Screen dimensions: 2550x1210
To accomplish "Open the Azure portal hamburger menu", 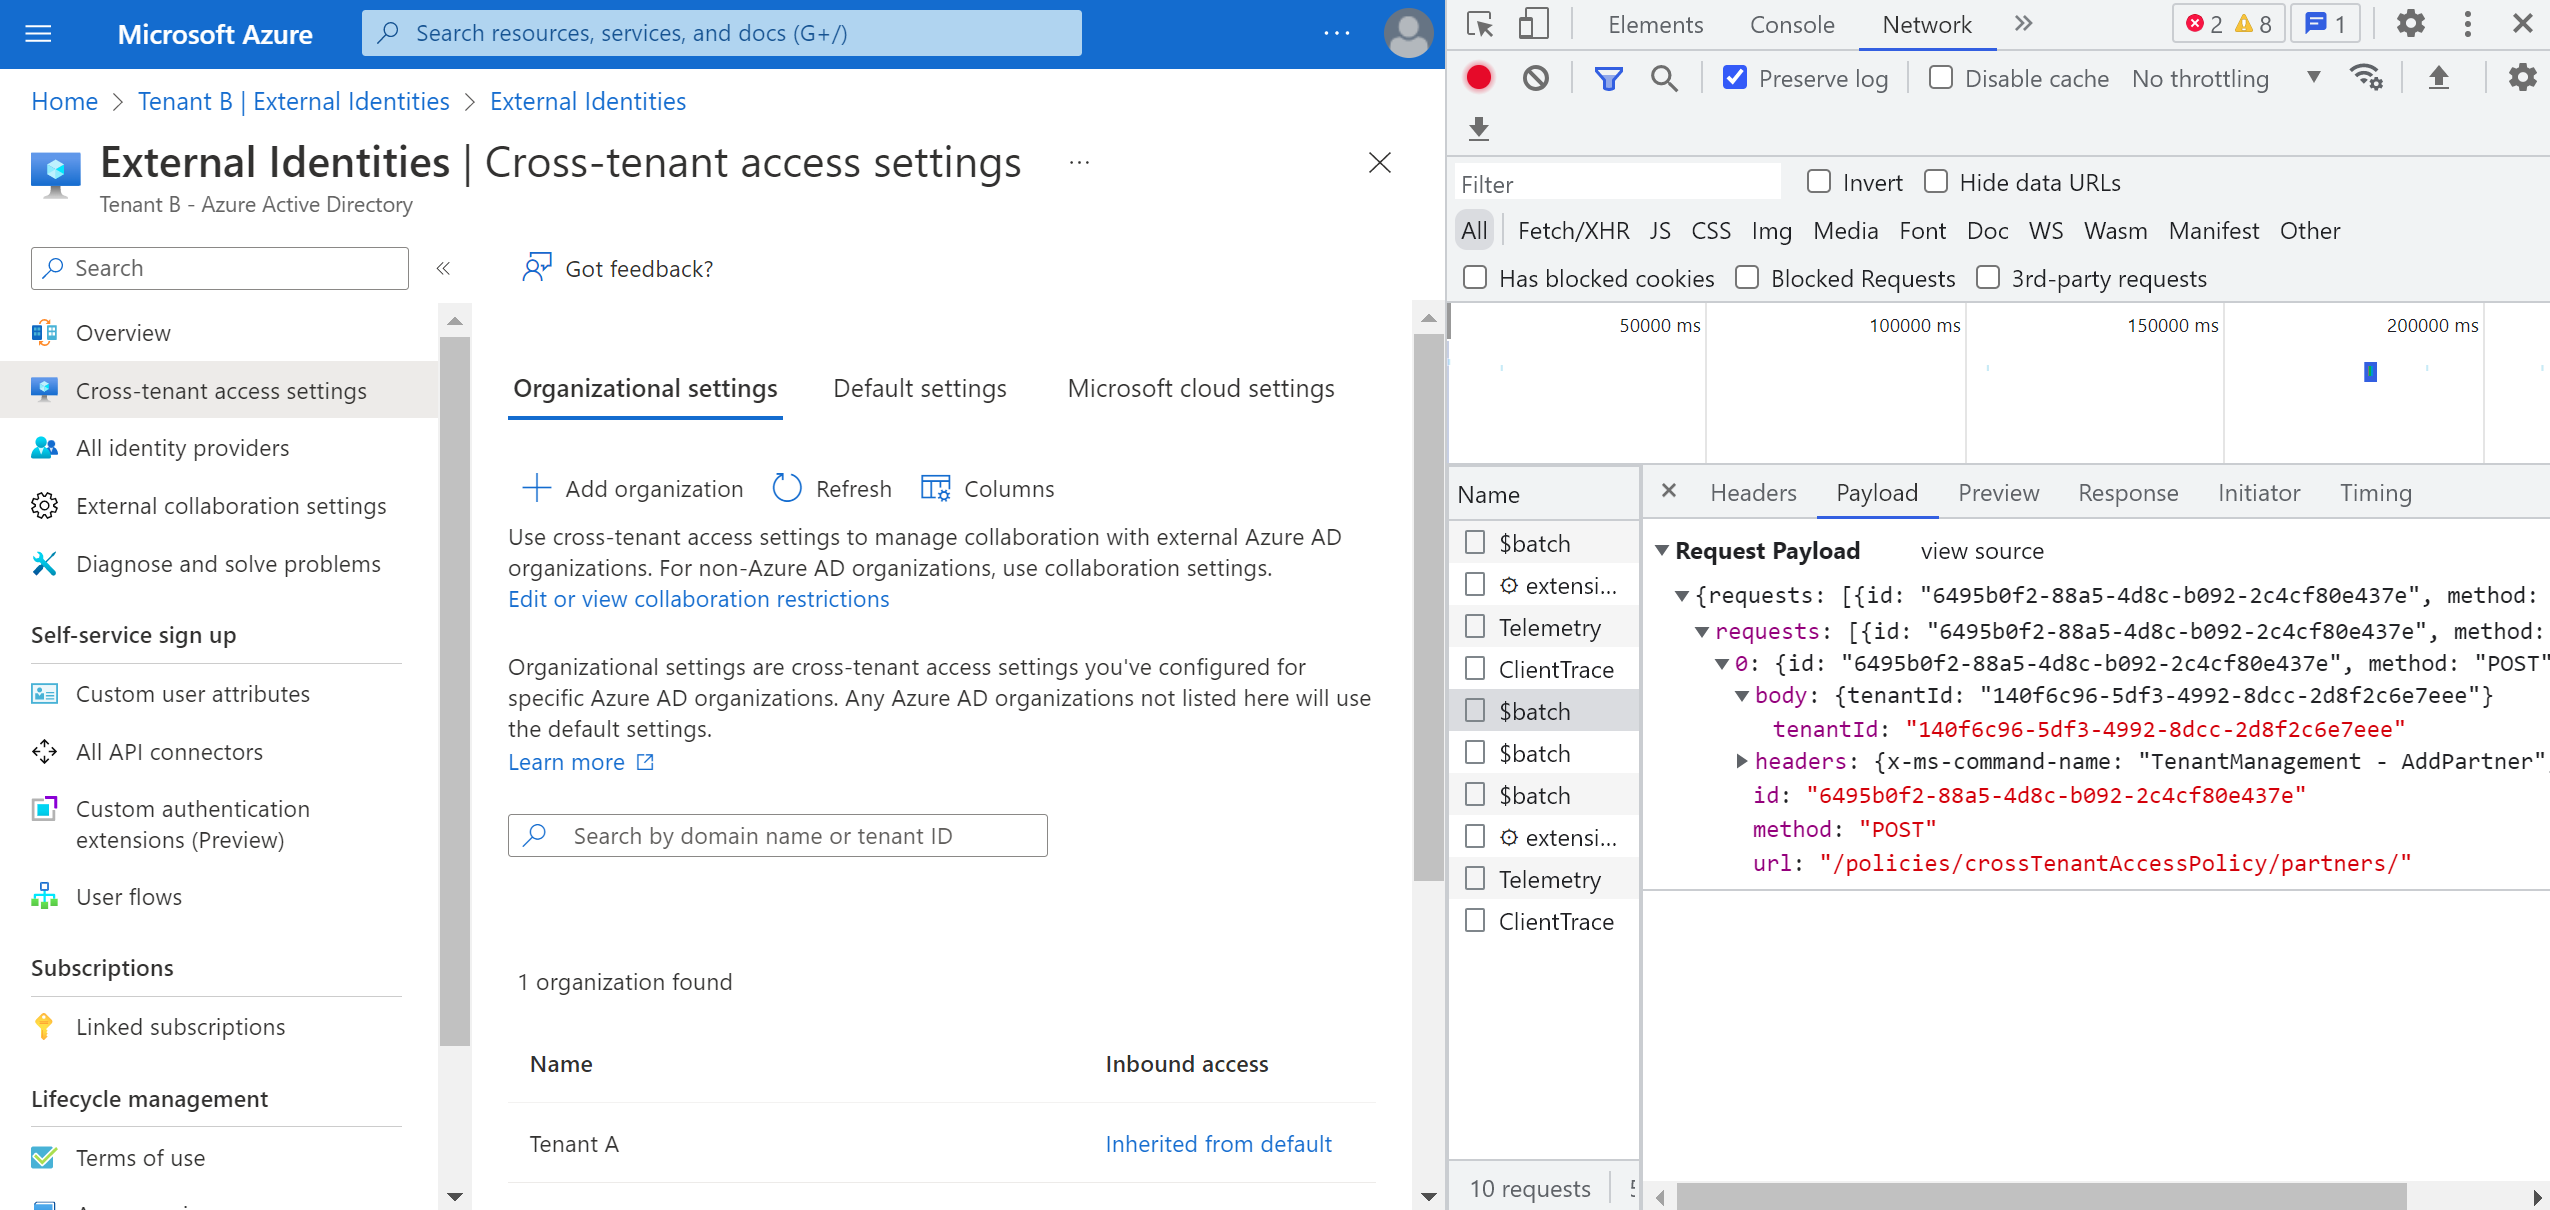I will (x=38, y=34).
